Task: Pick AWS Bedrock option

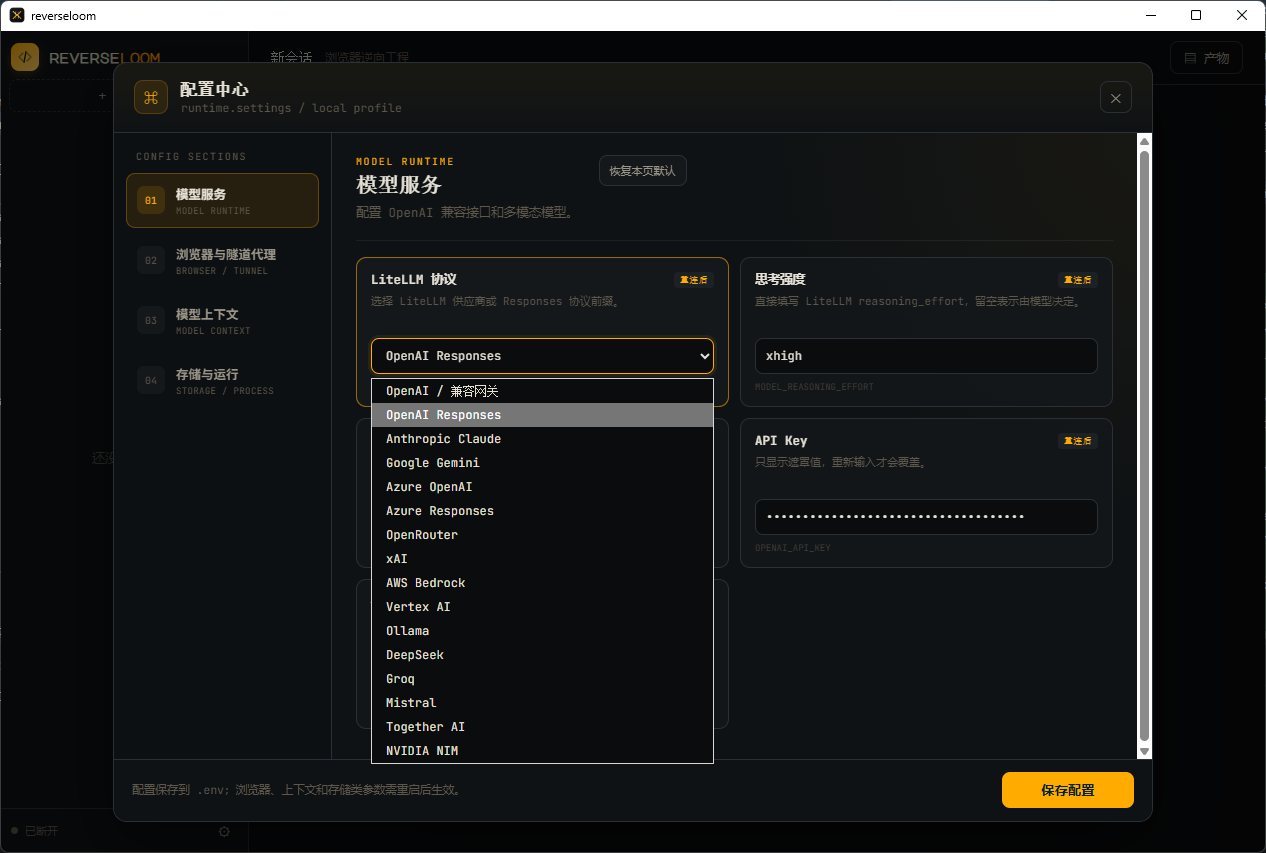Action: [542, 583]
